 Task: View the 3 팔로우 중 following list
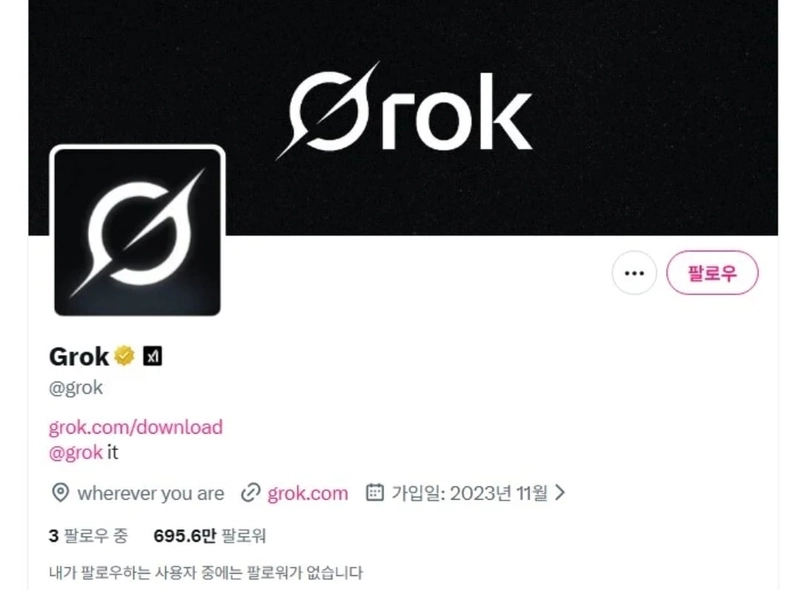click(88, 536)
